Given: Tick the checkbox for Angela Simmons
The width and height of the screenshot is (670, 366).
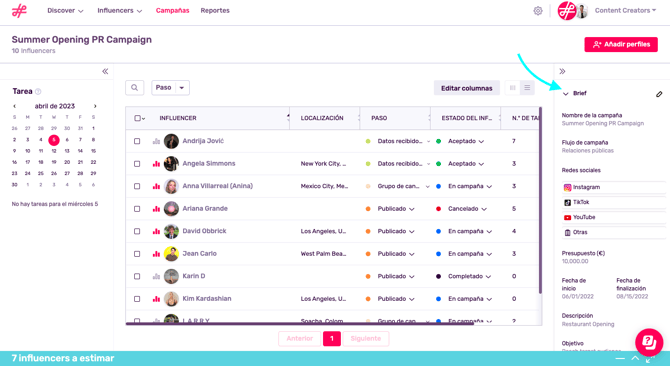Looking at the screenshot, I should [x=137, y=164].
